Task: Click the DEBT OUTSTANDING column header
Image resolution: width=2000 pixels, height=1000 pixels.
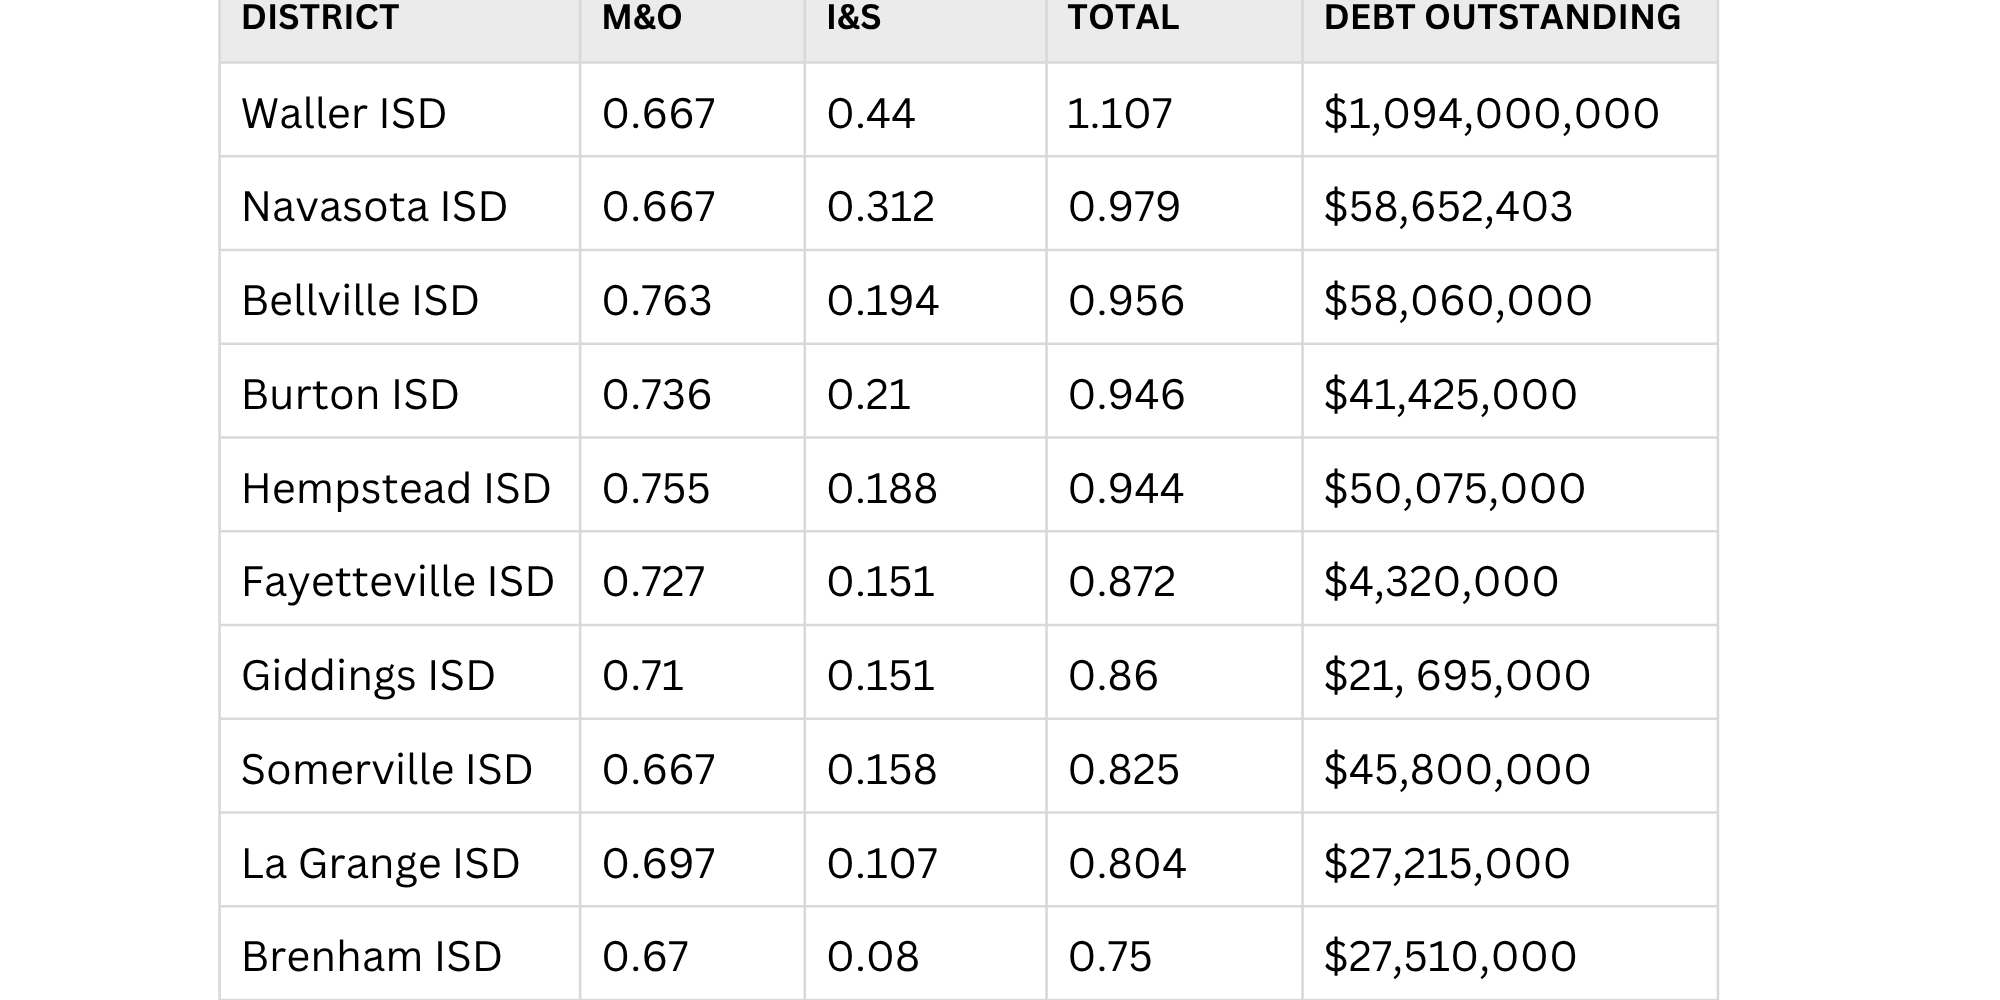Action: pos(1502,18)
